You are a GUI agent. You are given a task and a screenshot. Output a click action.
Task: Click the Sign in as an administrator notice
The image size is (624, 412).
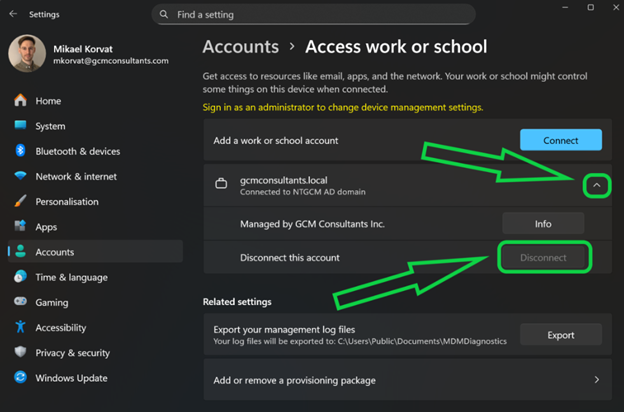point(343,107)
